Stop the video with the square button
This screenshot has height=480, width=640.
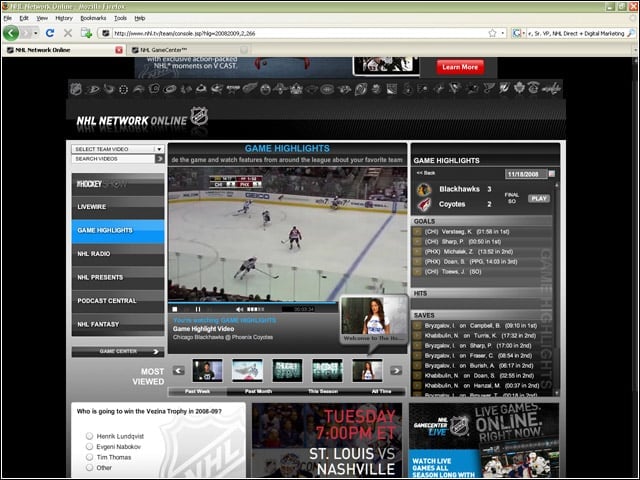point(175,309)
